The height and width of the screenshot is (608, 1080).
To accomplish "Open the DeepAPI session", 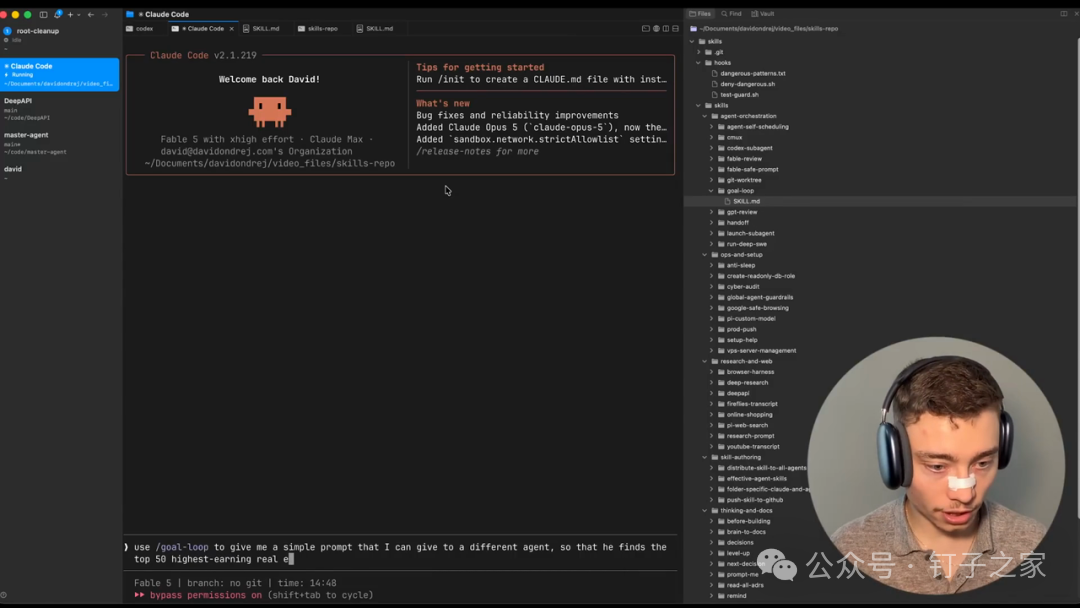I will click(x=60, y=109).
